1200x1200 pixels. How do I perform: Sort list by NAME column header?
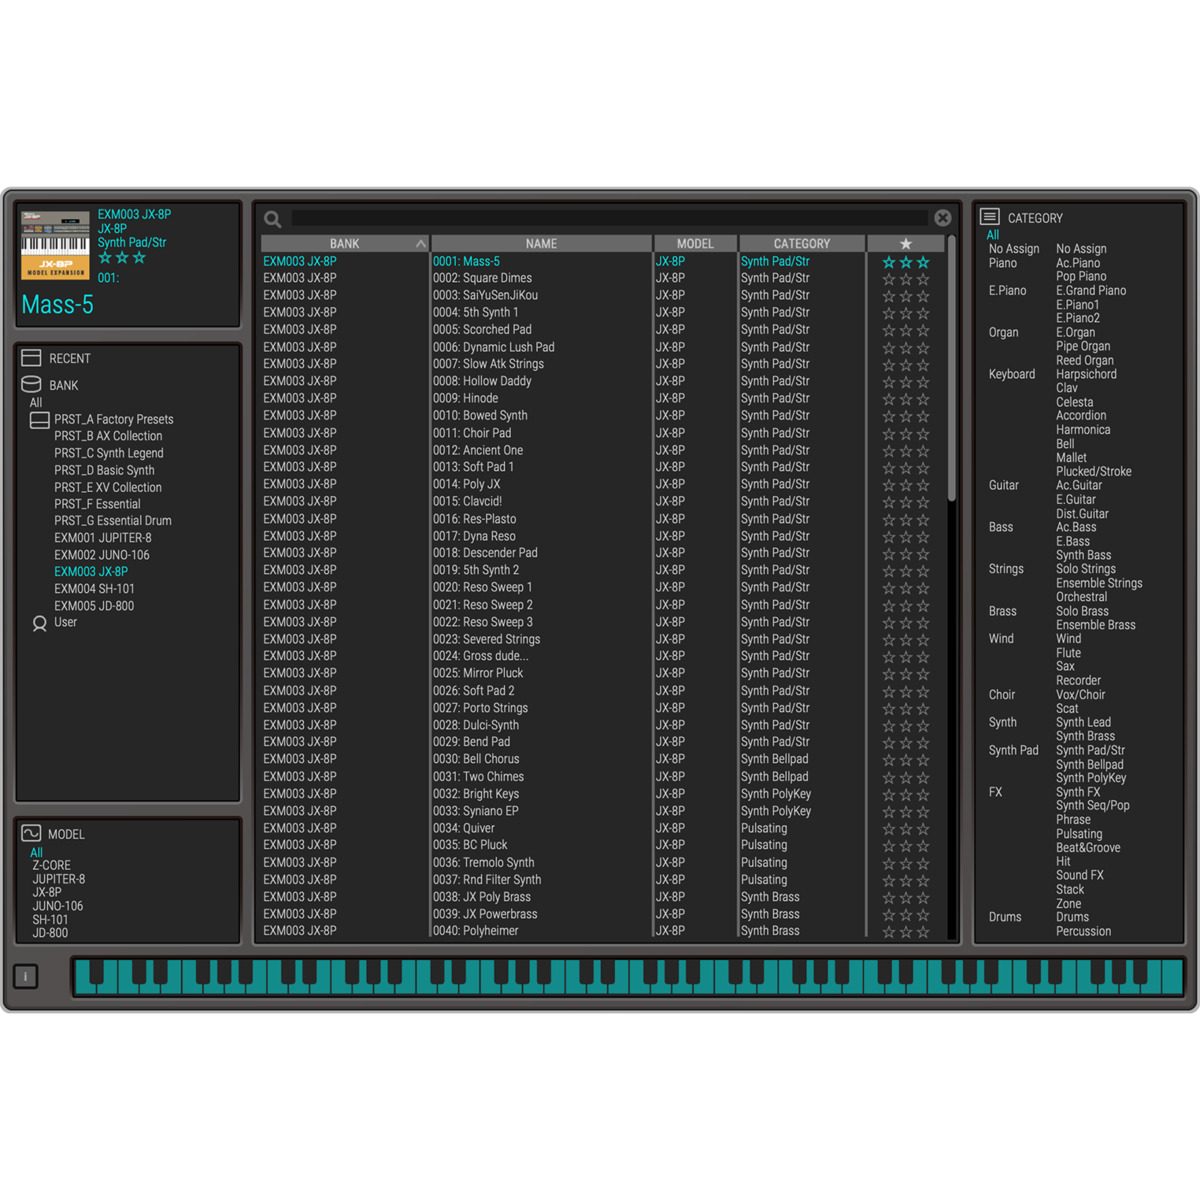[541, 243]
